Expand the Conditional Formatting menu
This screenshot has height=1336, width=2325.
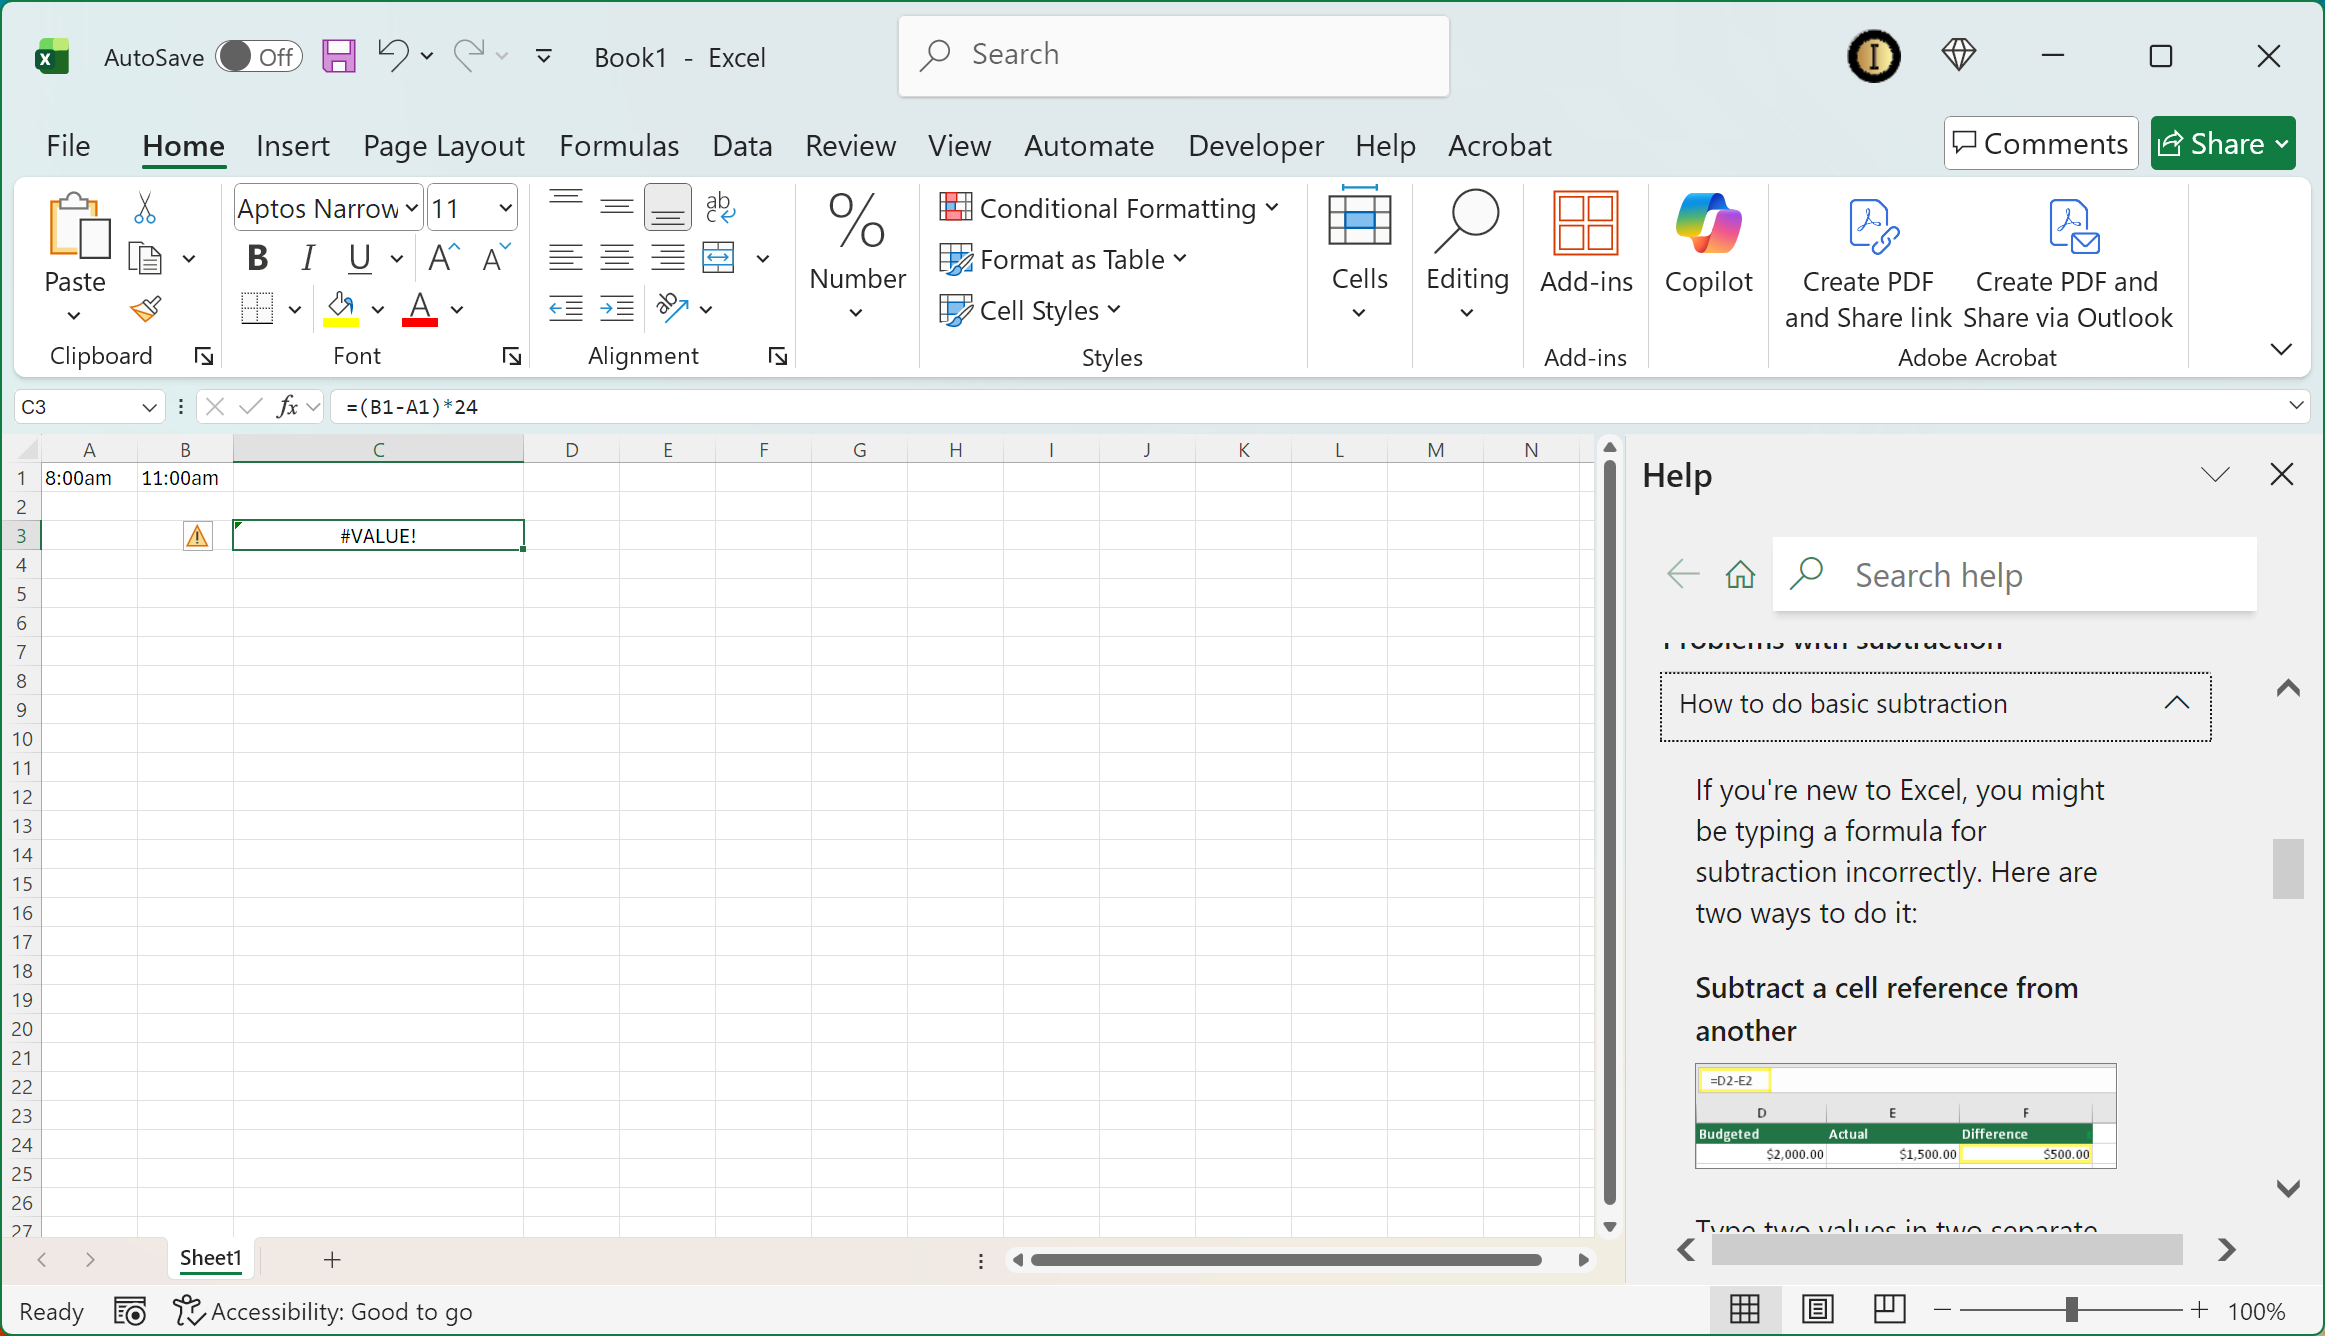(x=1109, y=208)
